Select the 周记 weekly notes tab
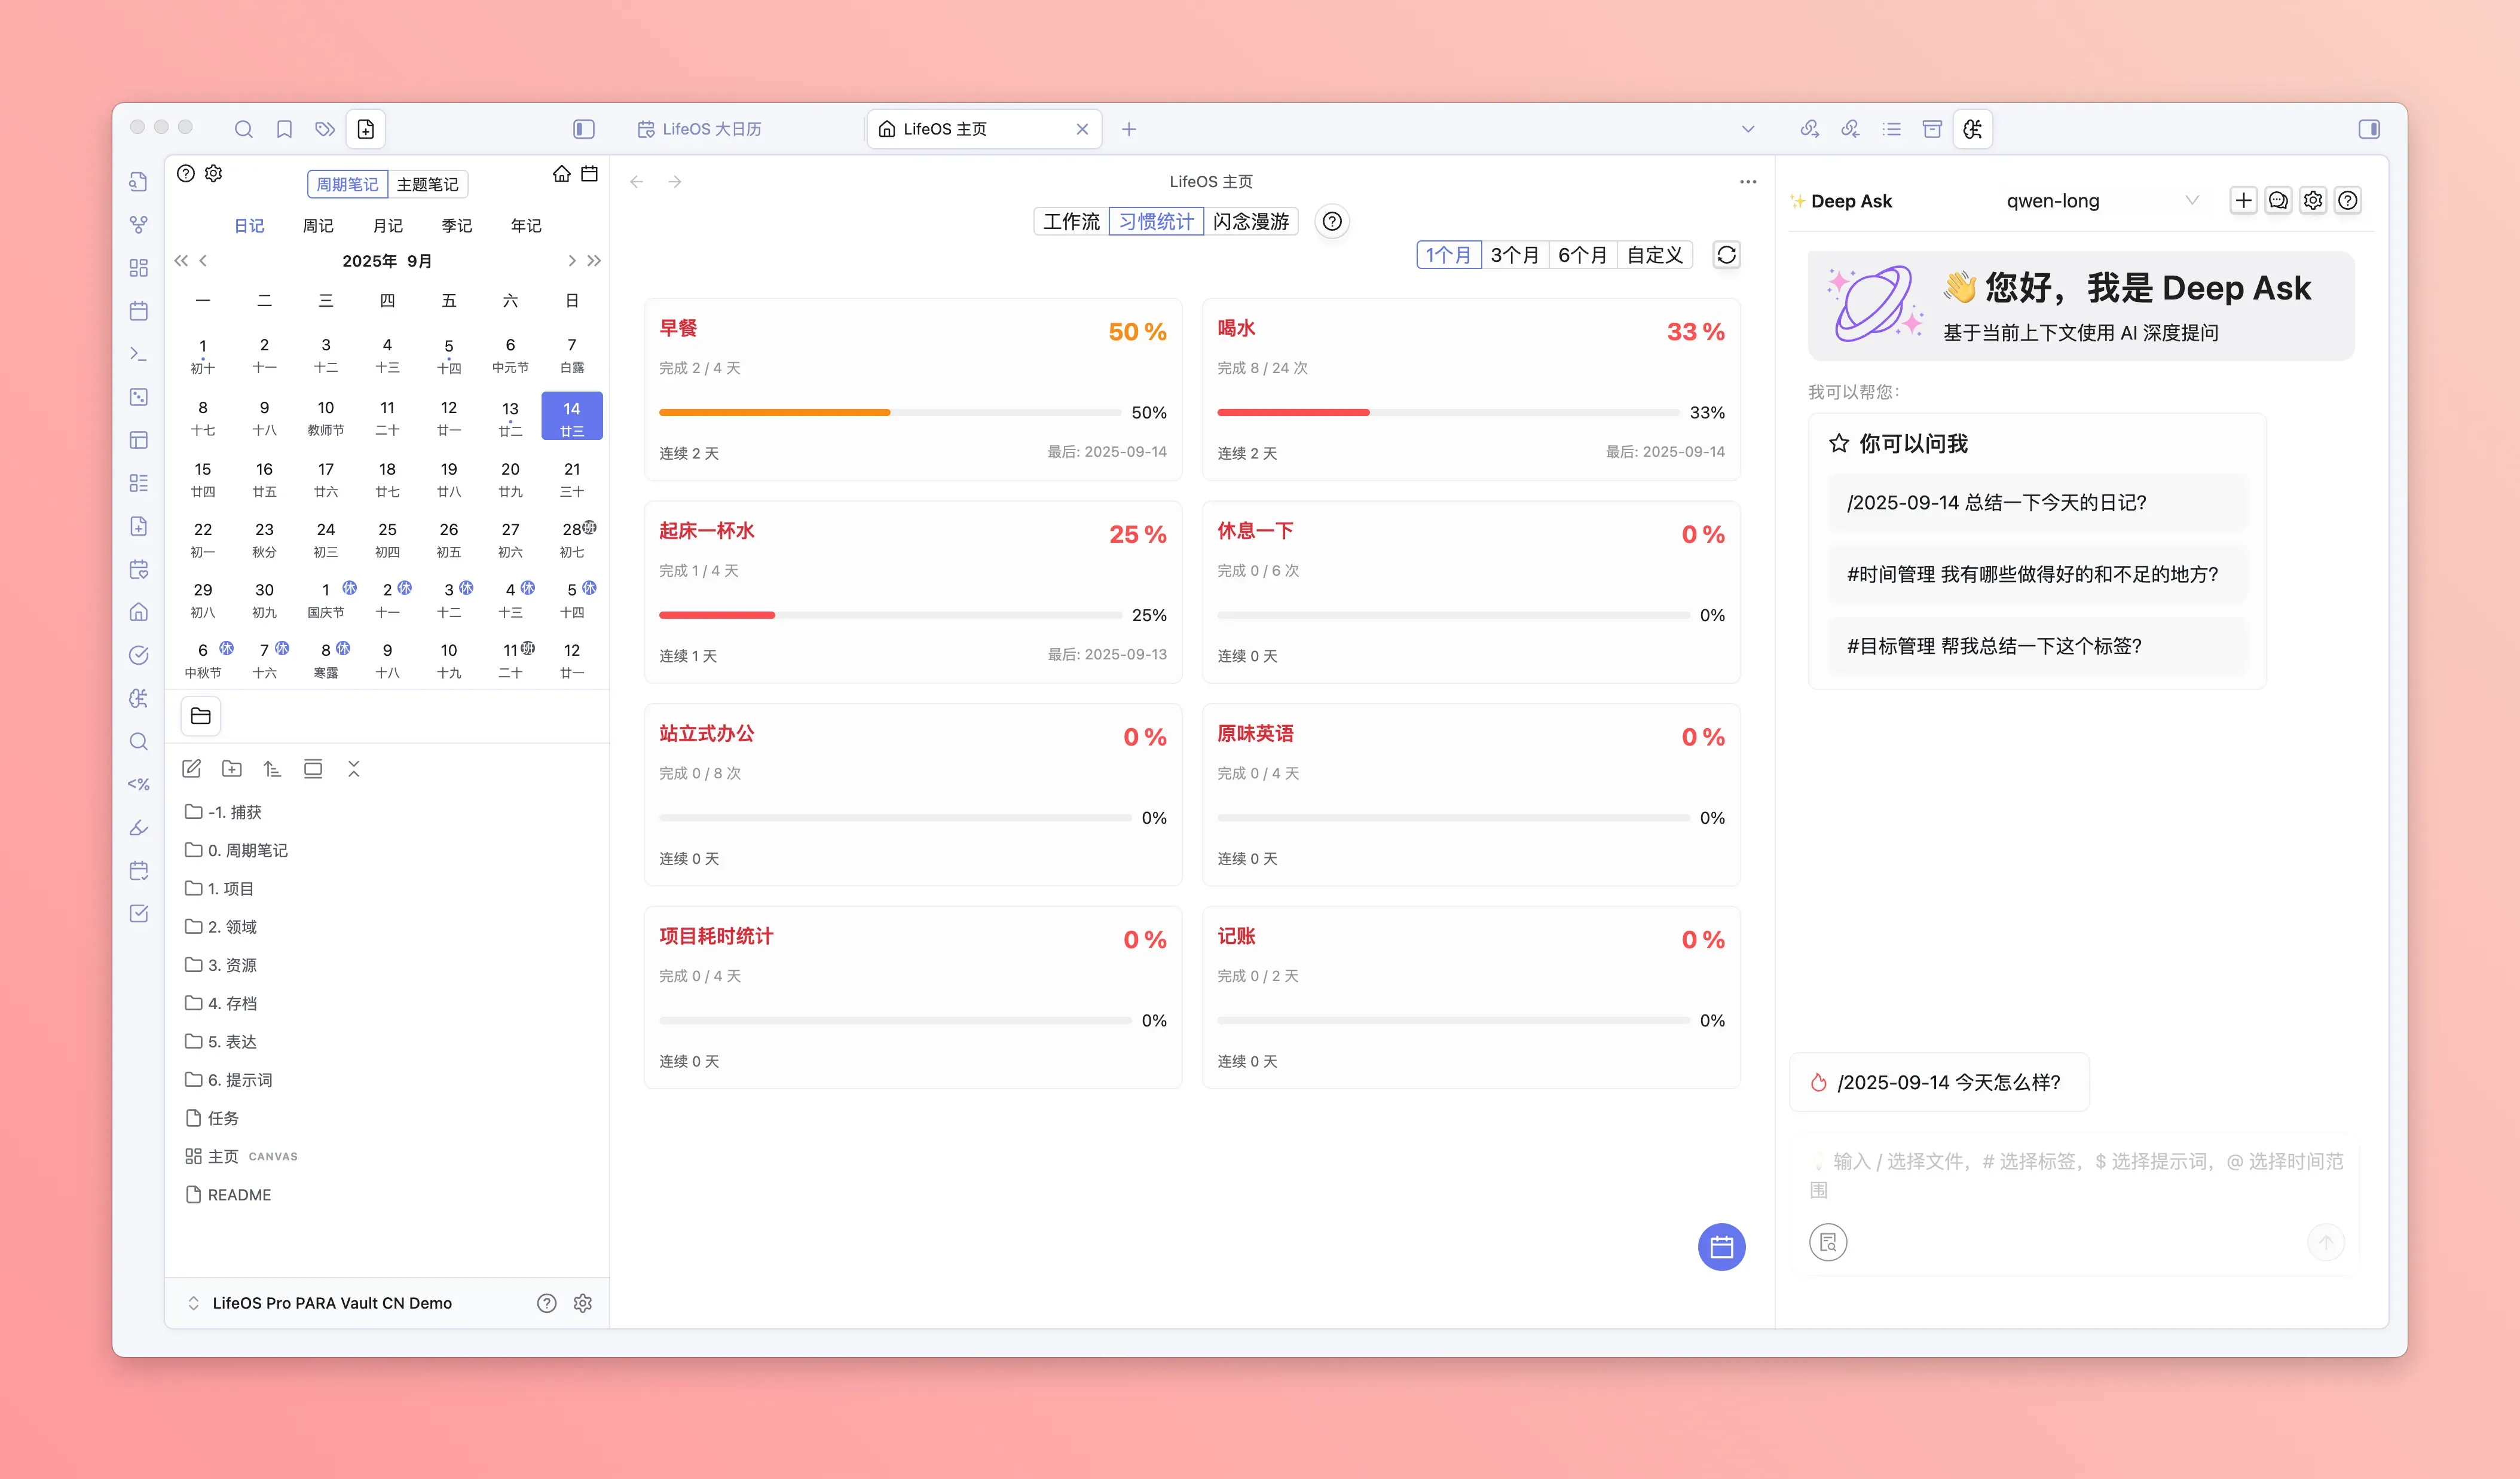Image resolution: width=2520 pixels, height=1479 pixels. (x=318, y=226)
